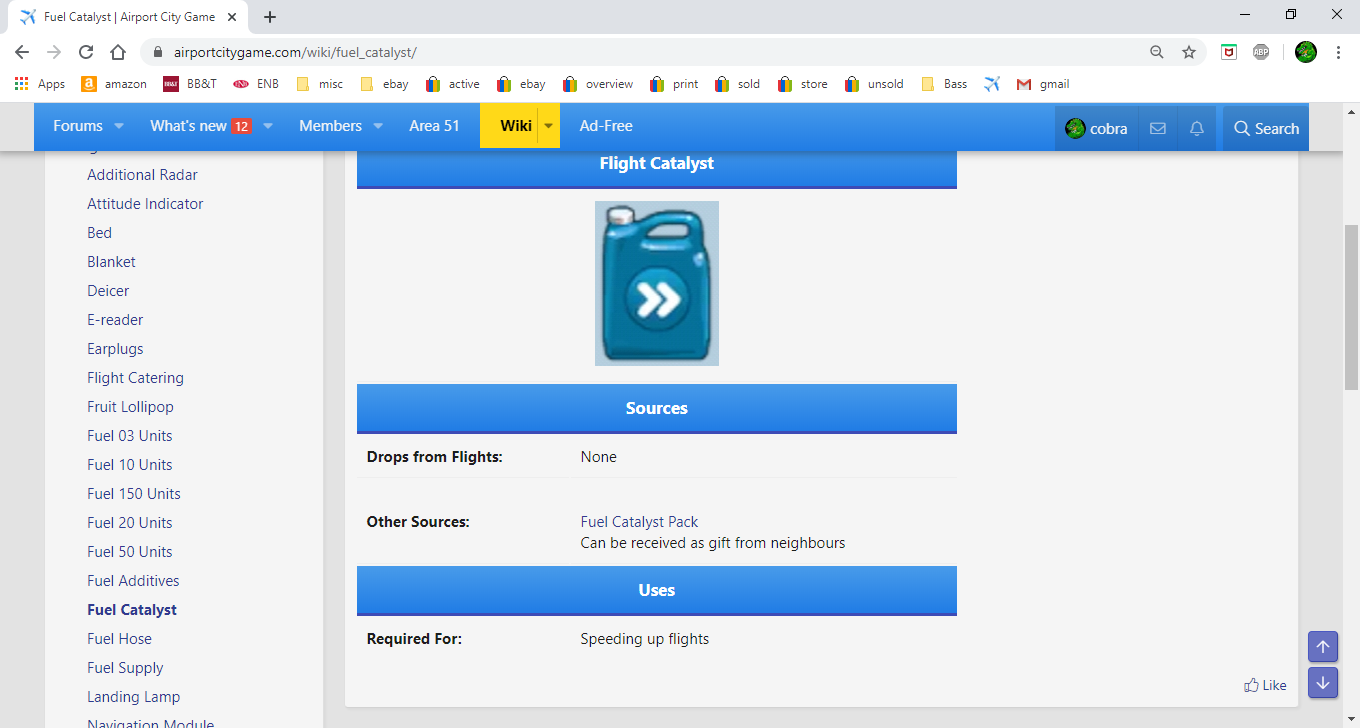1360x728 pixels.
Task: Expand the Wiki dropdown arrow
Action: [548, 126]
